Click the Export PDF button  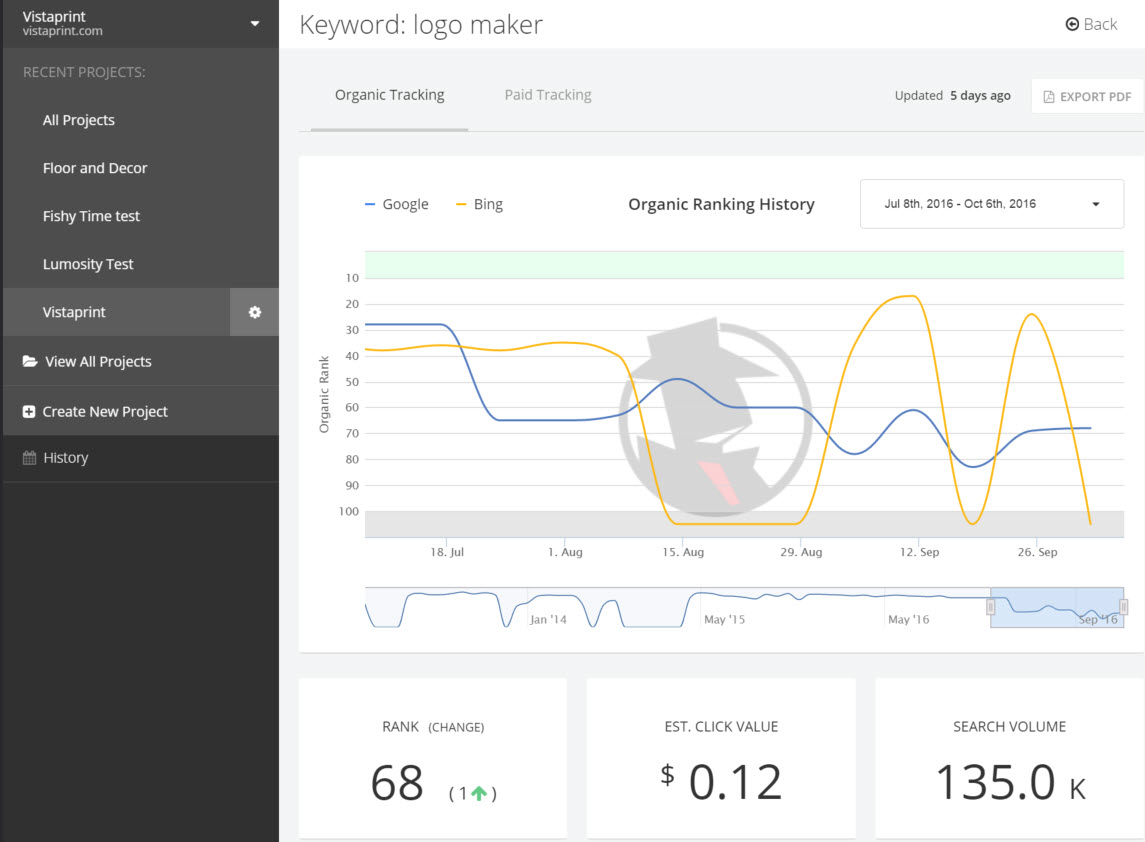1087,96
